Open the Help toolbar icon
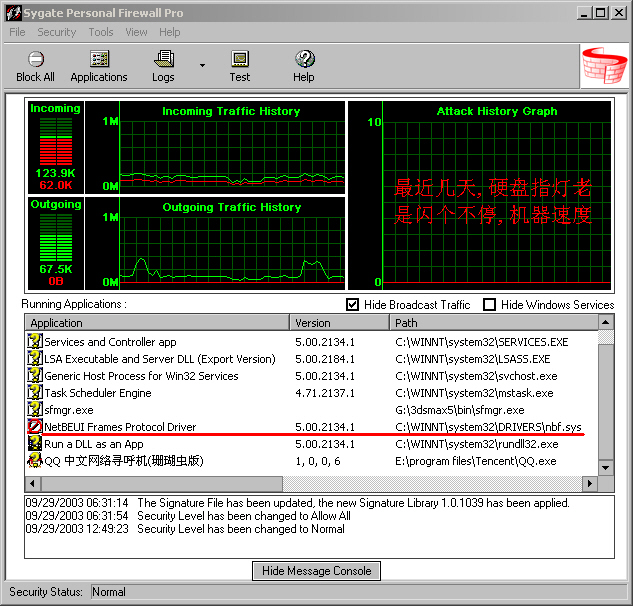This screenshot has height=606, width=633. coord(304,59)
